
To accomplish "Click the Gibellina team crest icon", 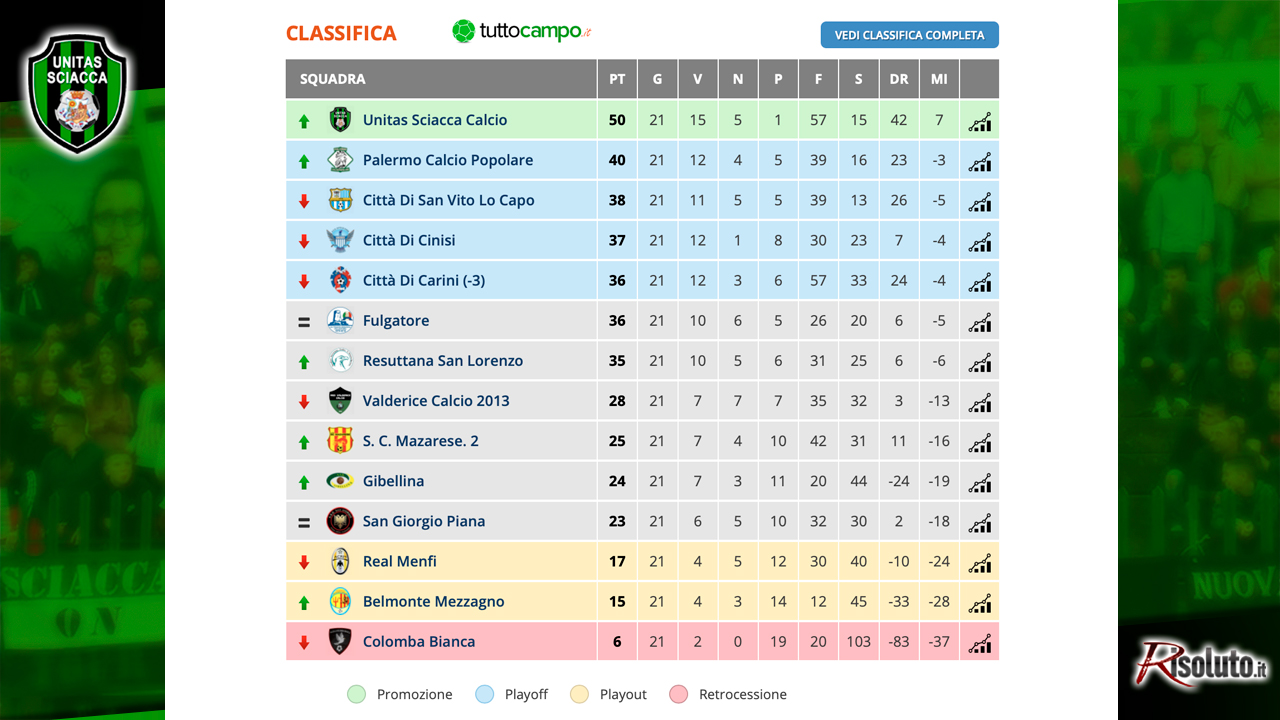I will click(340, 481).
